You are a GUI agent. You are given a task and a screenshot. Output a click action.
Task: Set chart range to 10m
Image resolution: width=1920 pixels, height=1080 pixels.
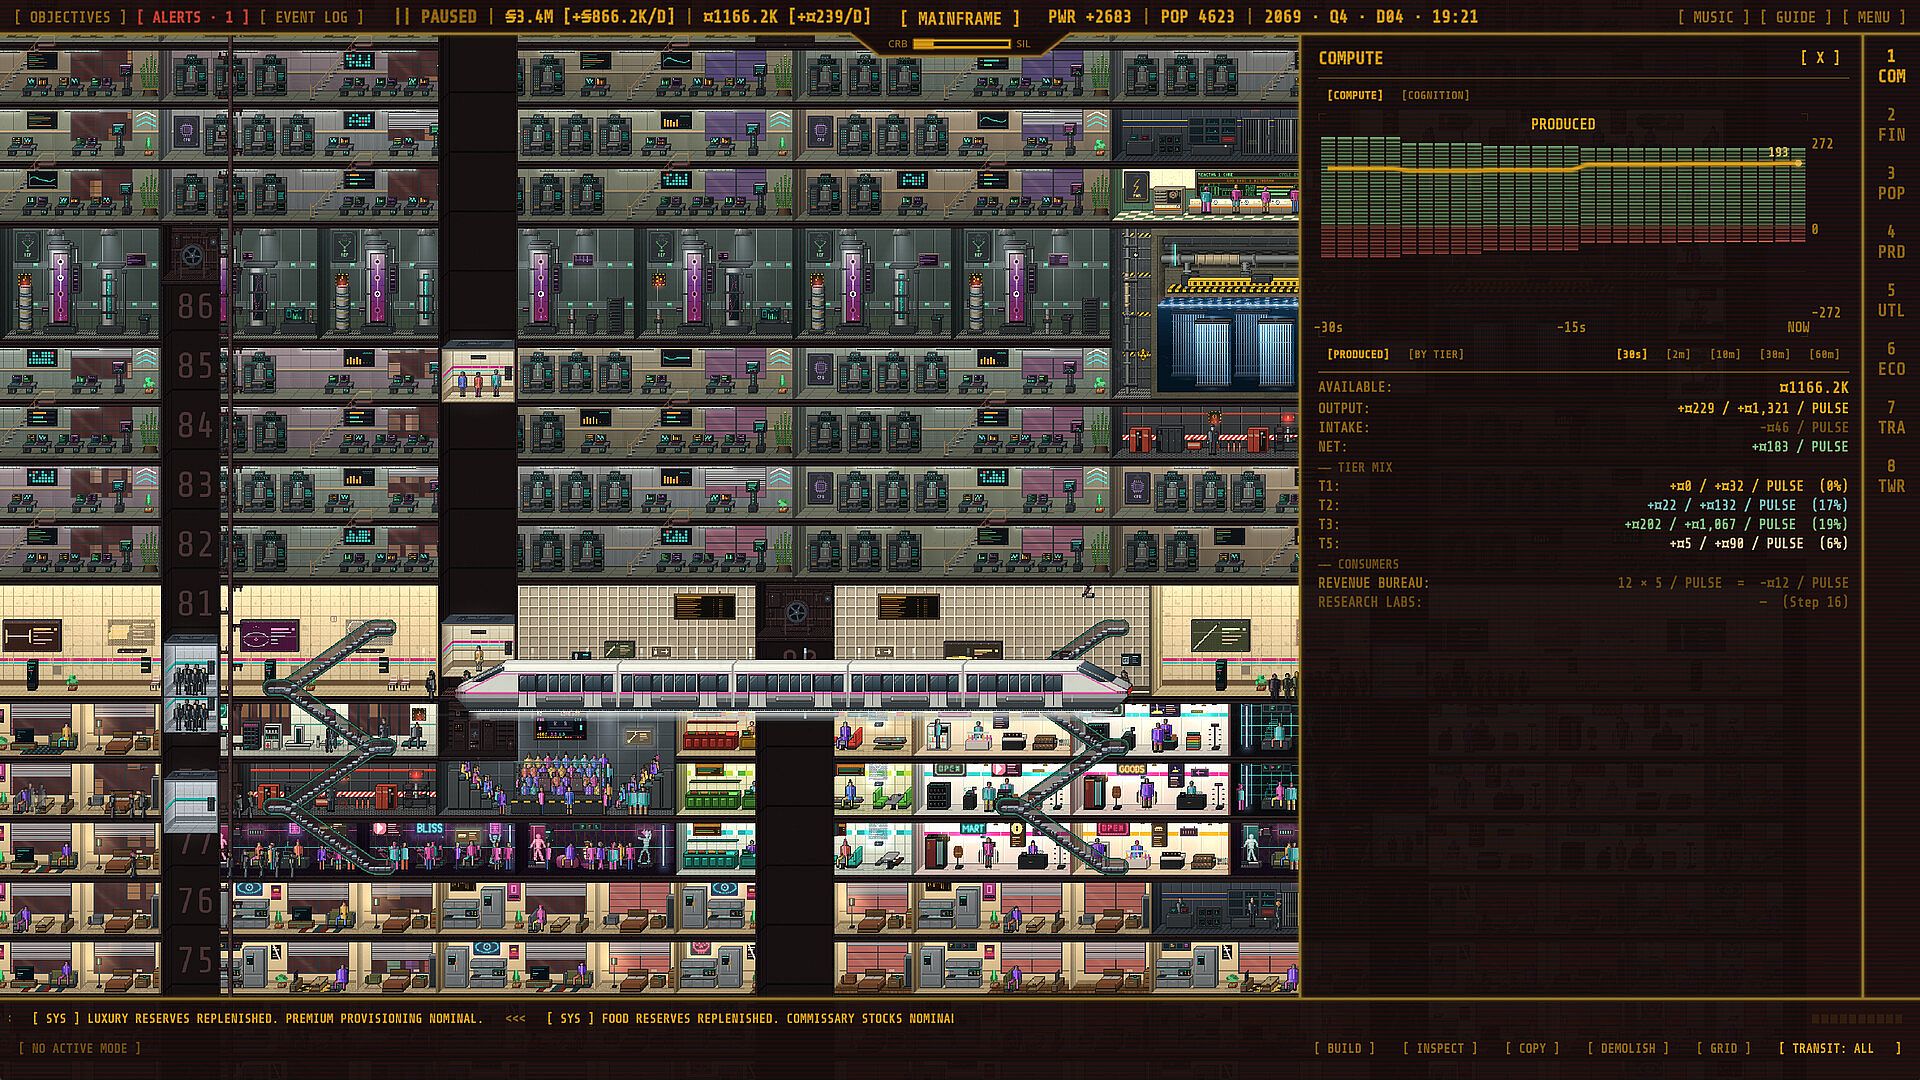click(1725, 354)
